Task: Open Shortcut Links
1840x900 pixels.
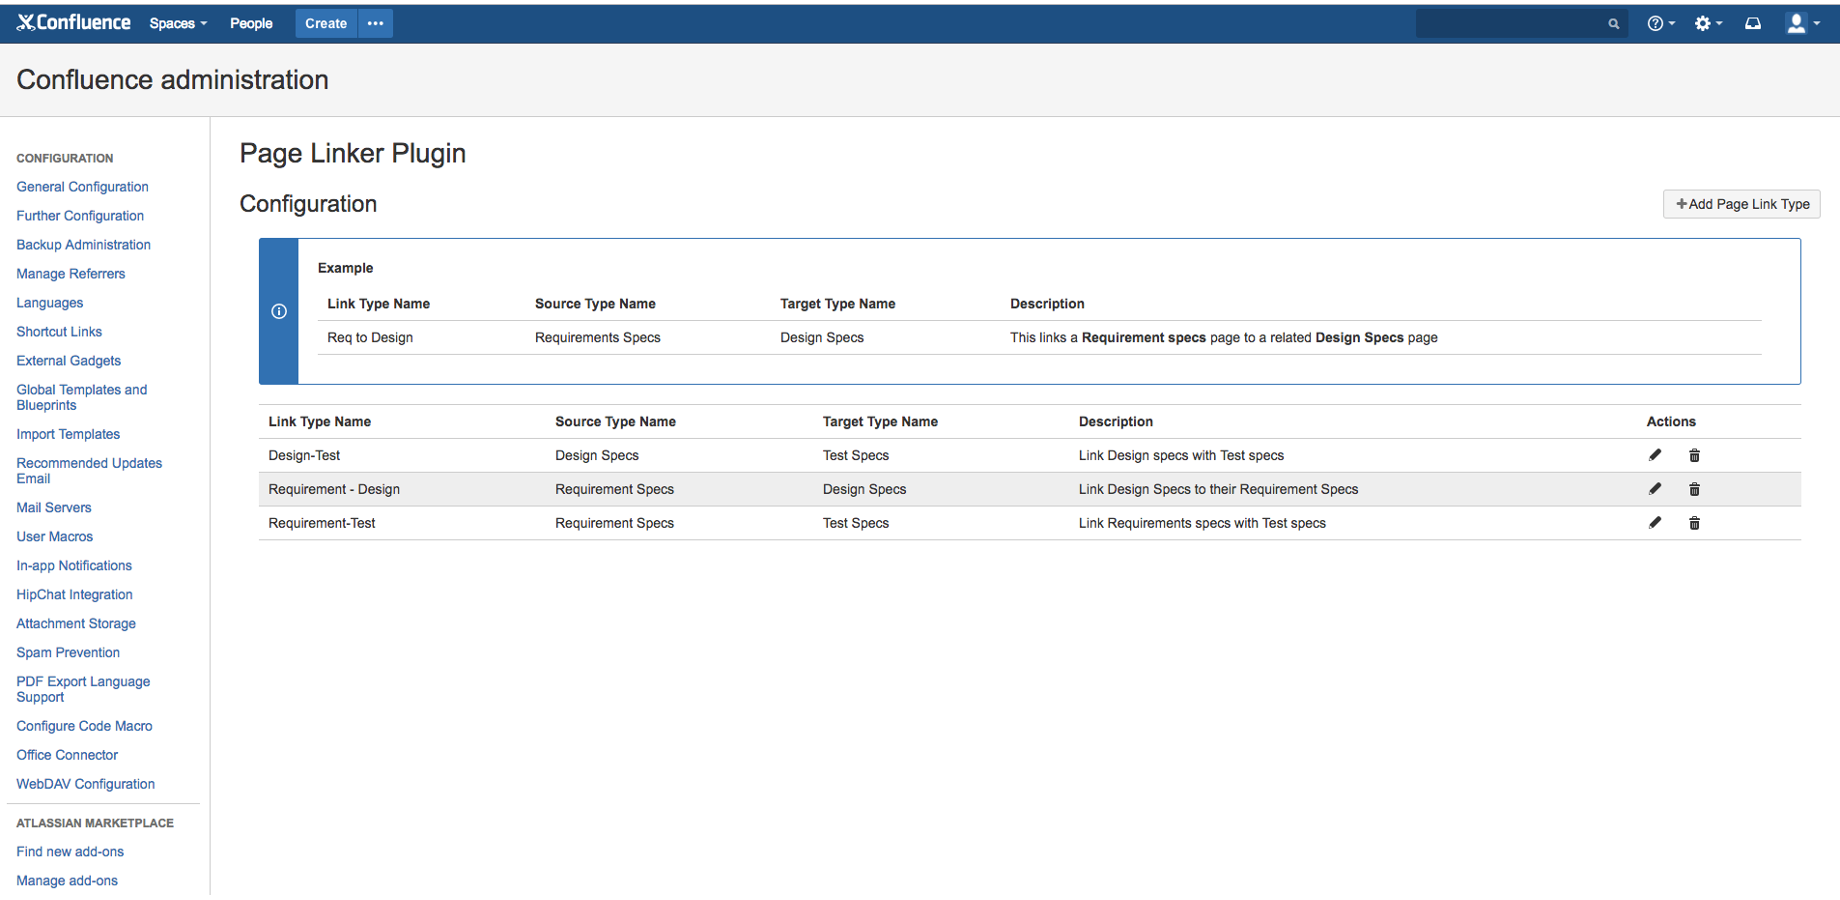Action: pyautogui.click(x=59, y=332)
